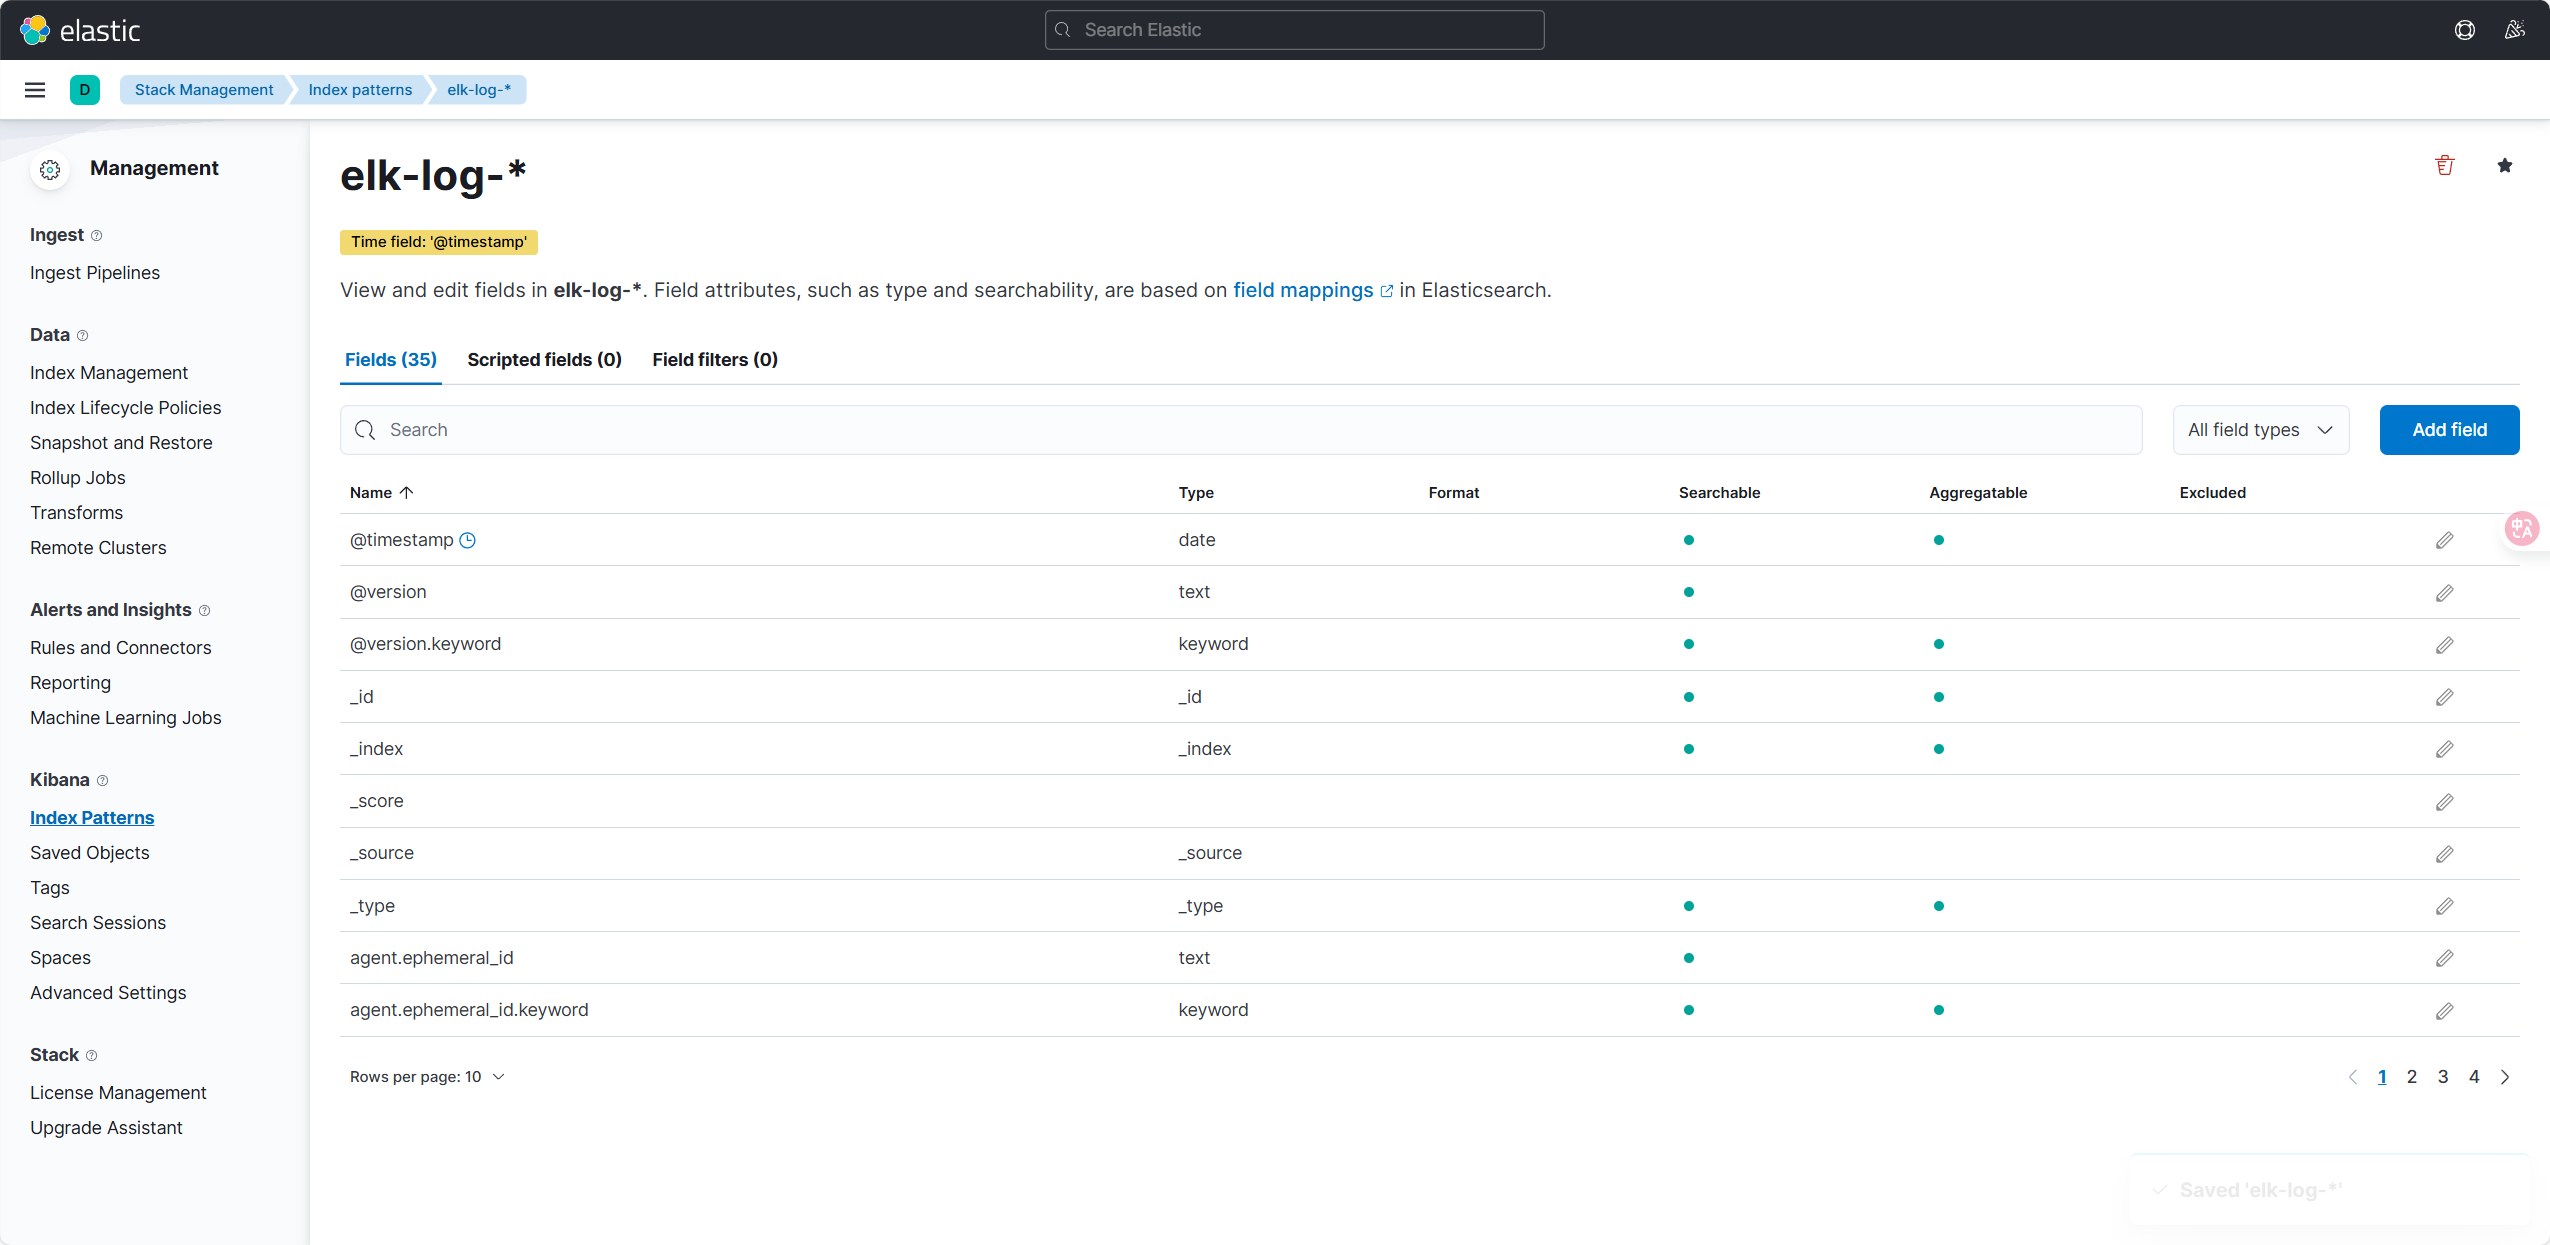Click the Kibana section info icon
This screenshot has height=1245, width=2550.
tap(103, 781)
